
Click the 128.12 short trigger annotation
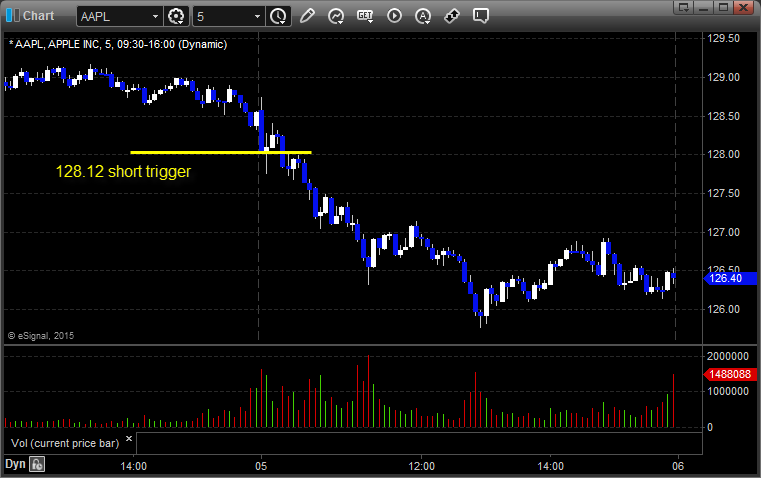click(x=123, y=171)
